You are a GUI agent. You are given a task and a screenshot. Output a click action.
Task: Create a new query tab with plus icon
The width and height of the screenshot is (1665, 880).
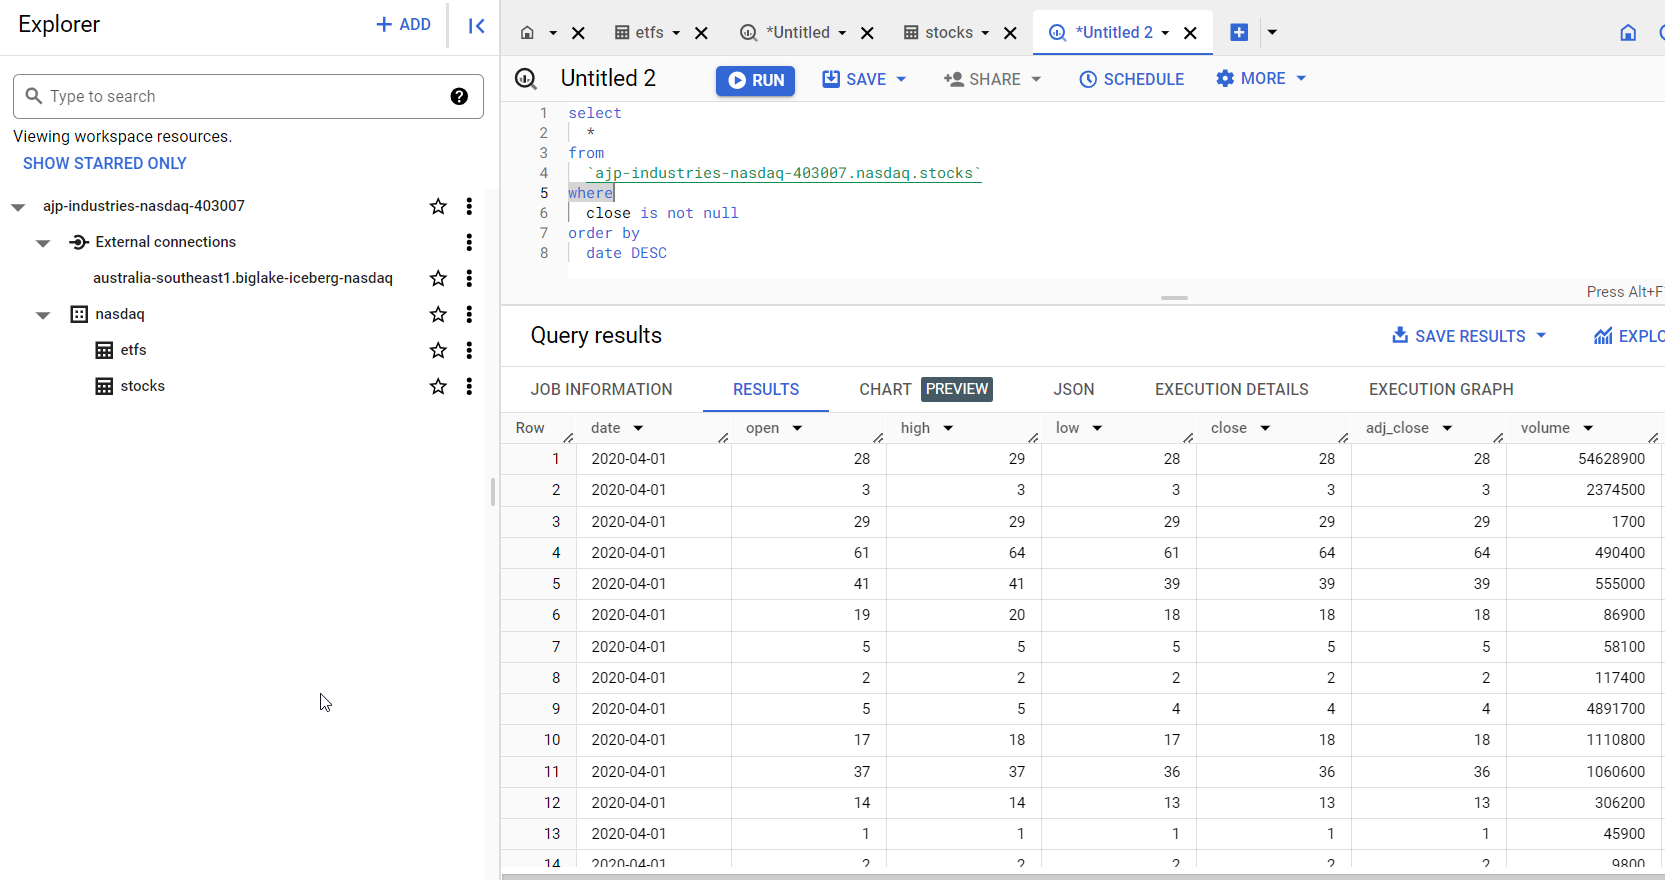click(x=1239, y=32)
